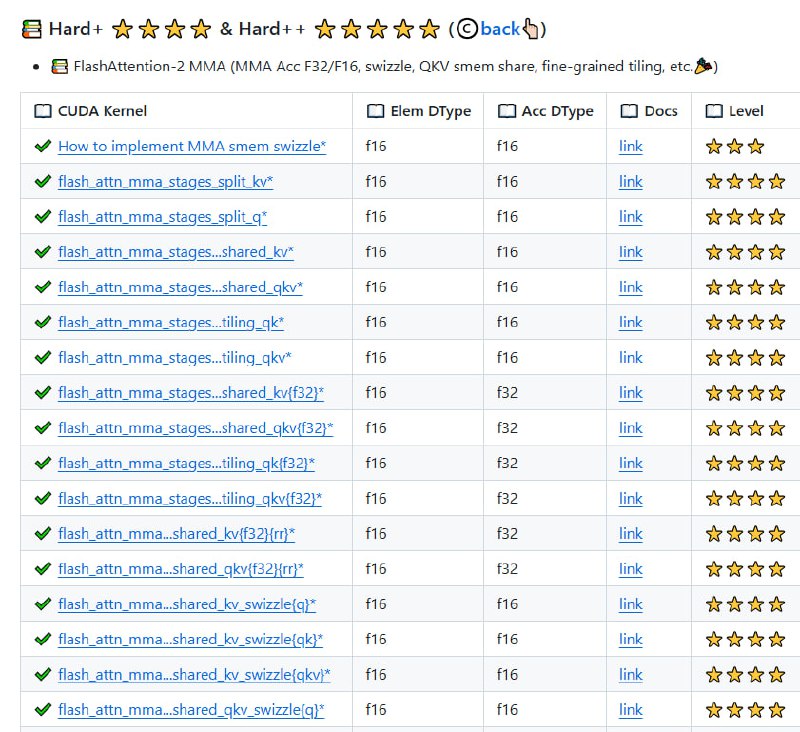800x732 pixels.
Task: Open How to implement MMA smem swizzle link
Action: 192,146
